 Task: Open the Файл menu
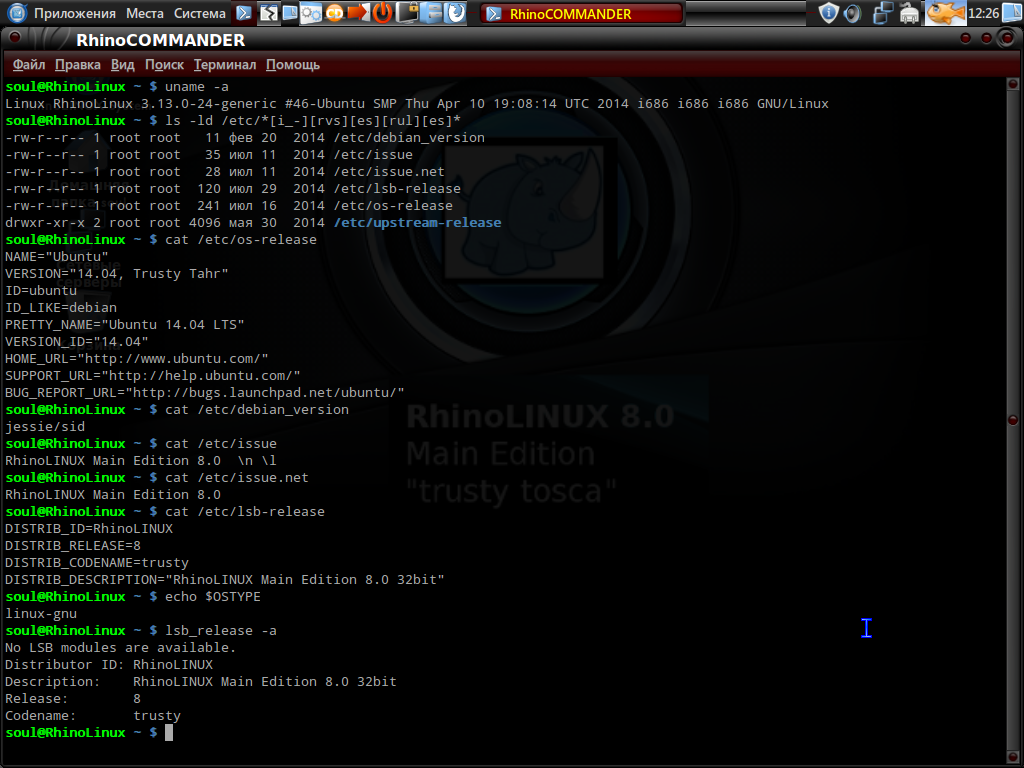pos(29,65)
